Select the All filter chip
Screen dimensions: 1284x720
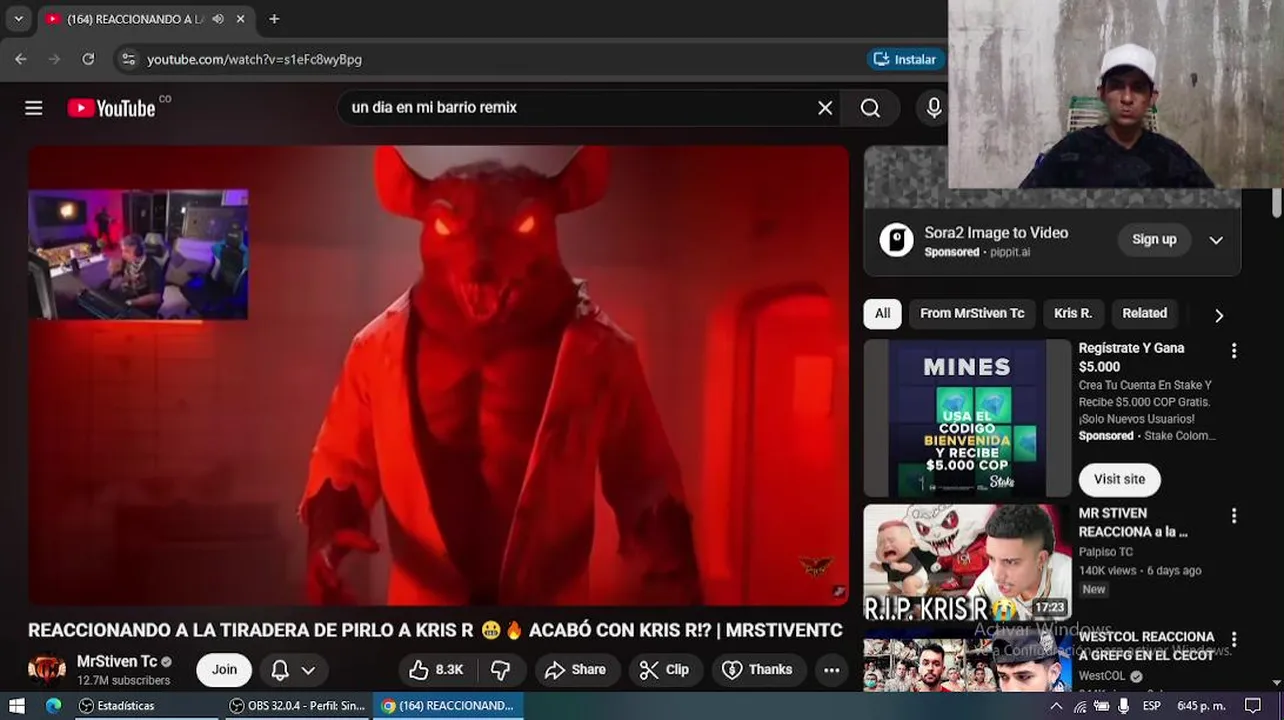point(882,314)
